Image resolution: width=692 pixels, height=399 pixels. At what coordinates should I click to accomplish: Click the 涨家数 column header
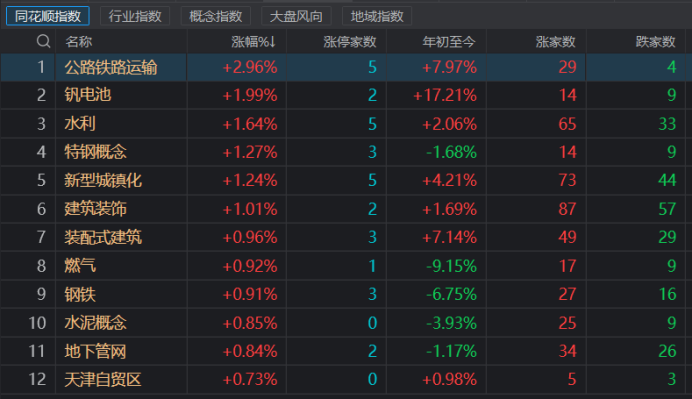pyautogui.click(x=555, y=42)
